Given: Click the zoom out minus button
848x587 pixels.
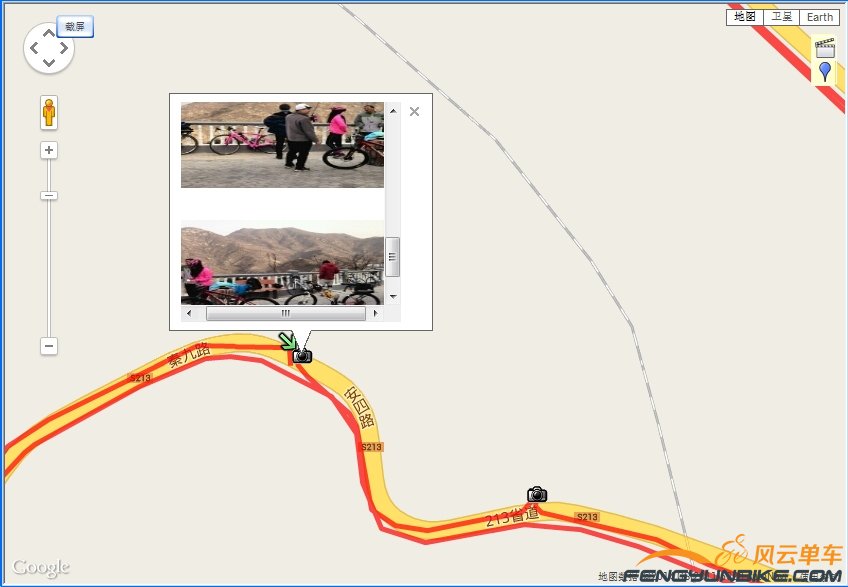Looking at the screenshot, I should 49,346.
